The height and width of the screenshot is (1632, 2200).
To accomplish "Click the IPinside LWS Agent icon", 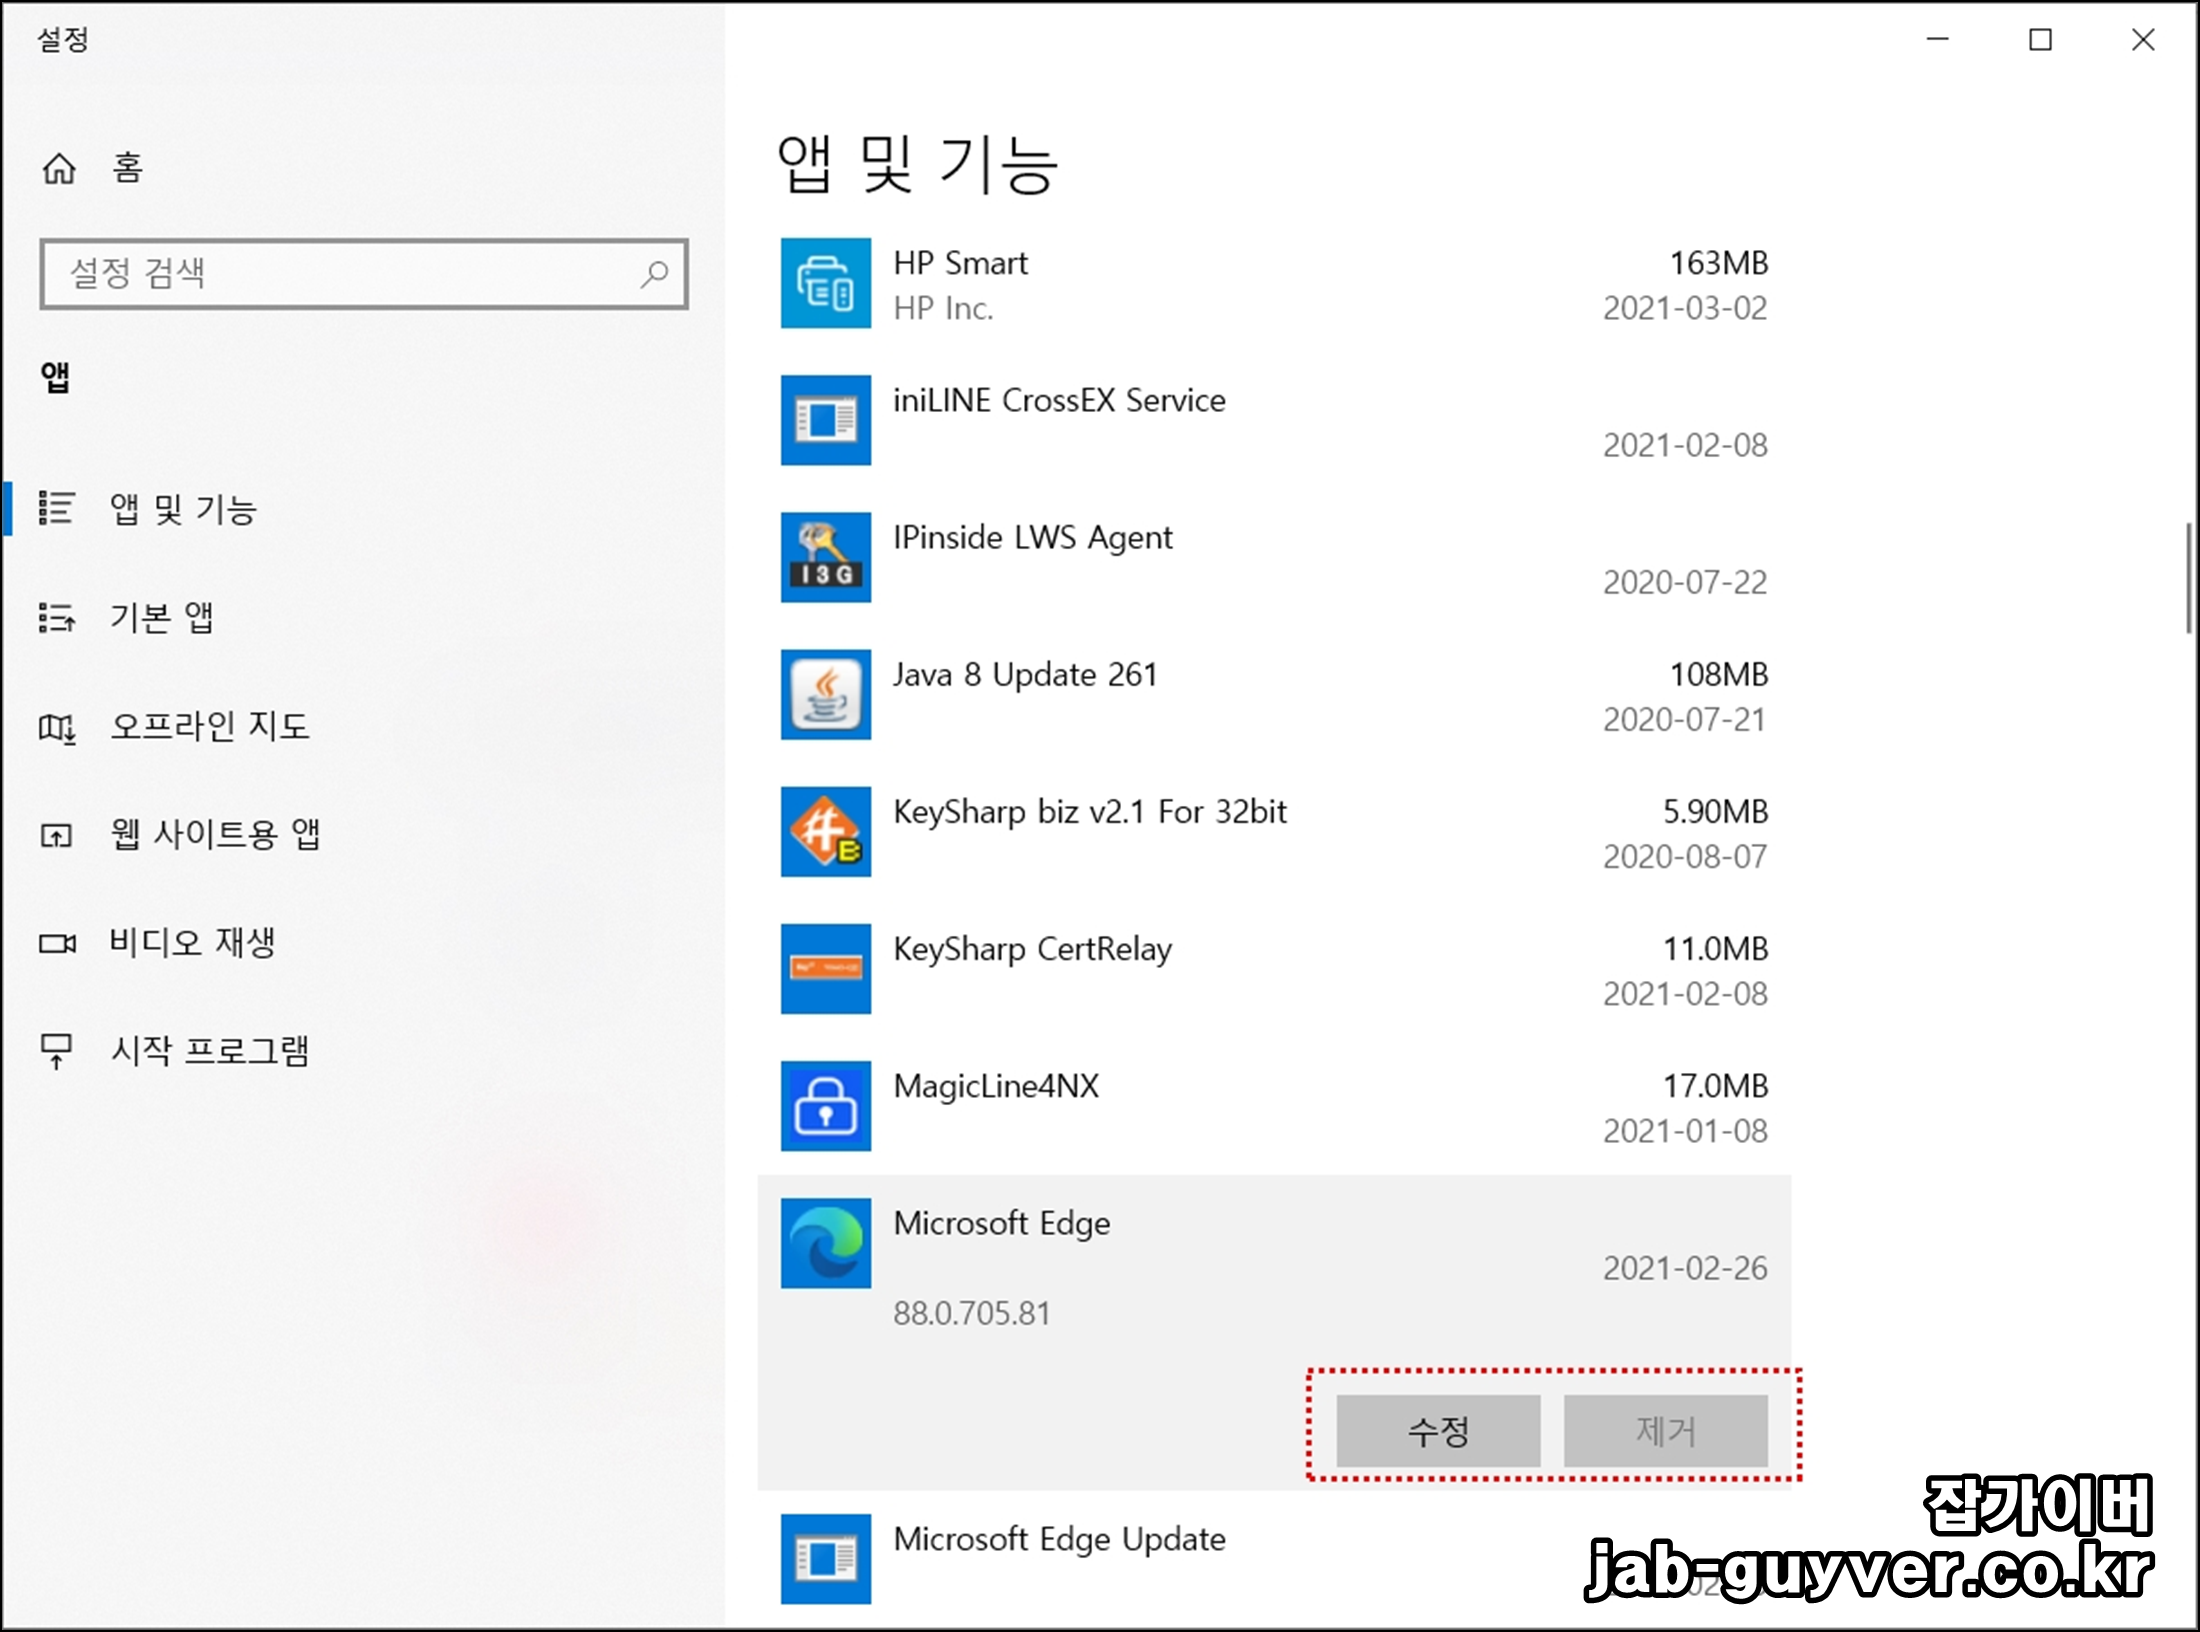I will coord(825,557).
